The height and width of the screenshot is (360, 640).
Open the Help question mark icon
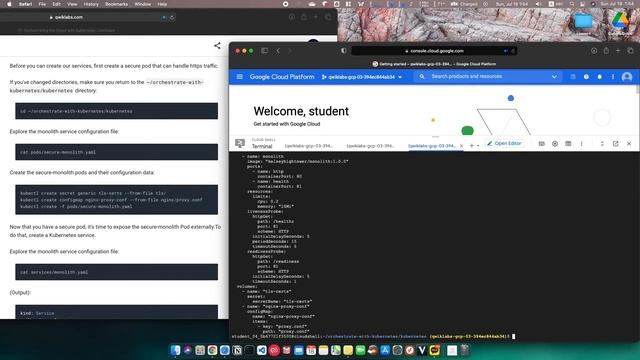coord(586,77)
